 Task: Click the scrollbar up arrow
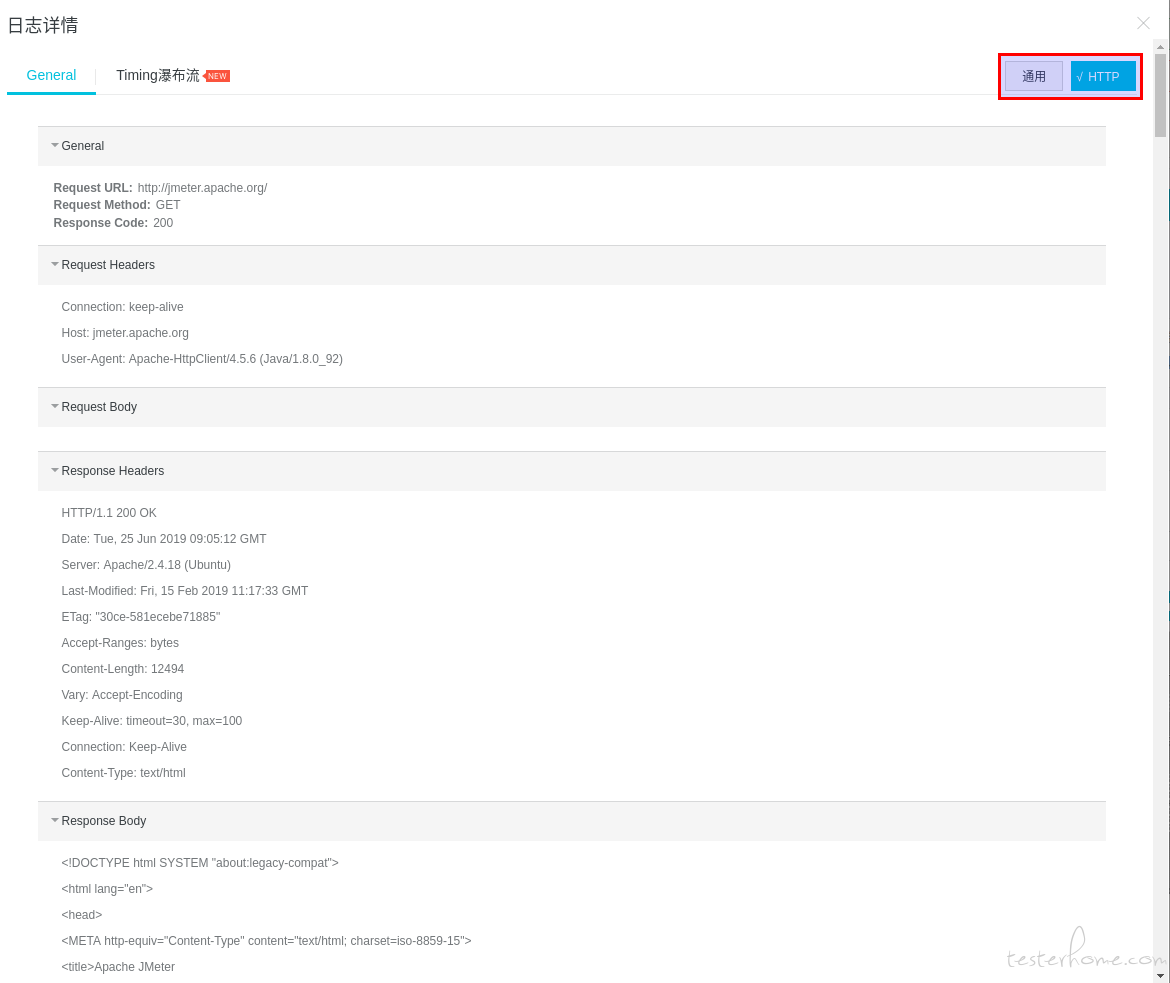(x=1160, y=47)
